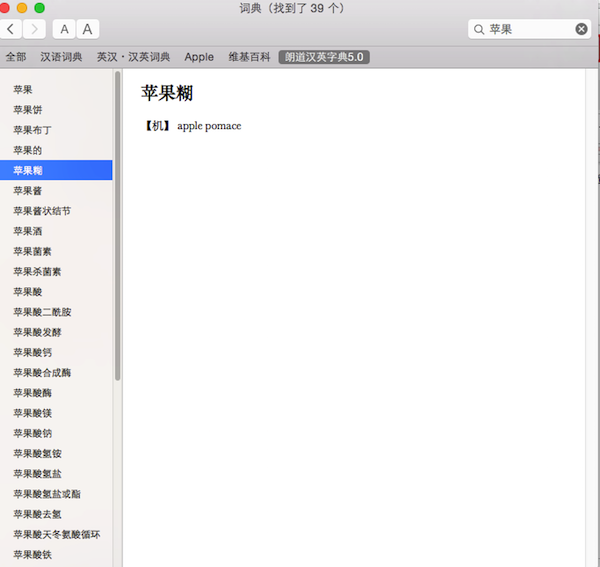The image size is (600, 567).
Task: Minimize the window with the yellow button
Action: click(x=22, y=8)
